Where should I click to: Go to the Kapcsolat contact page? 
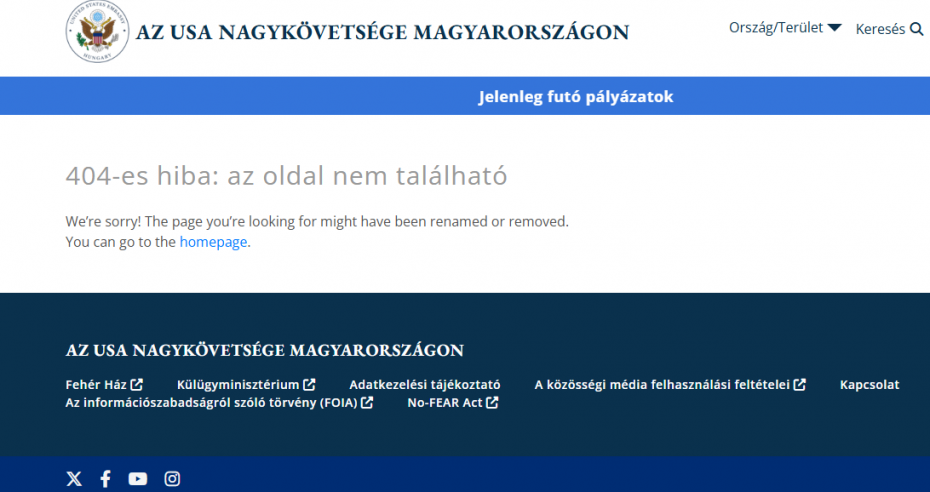click(x=869, y=384)
